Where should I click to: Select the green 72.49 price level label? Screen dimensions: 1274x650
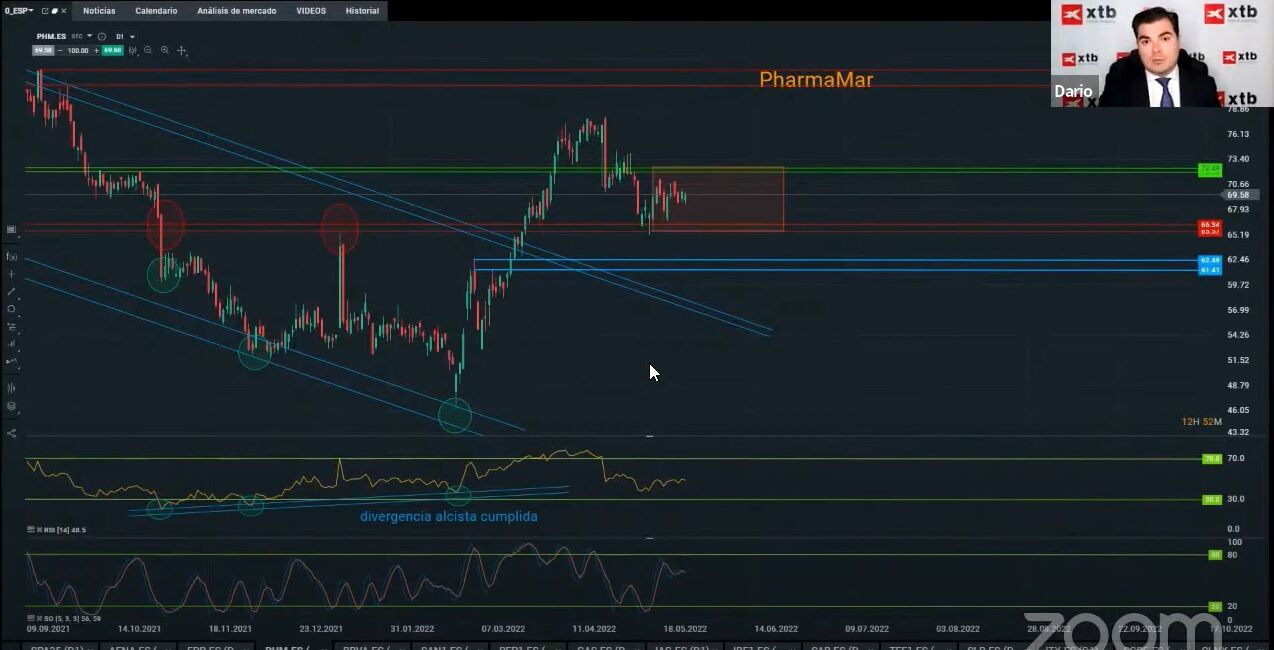[x=1210, y=169]
